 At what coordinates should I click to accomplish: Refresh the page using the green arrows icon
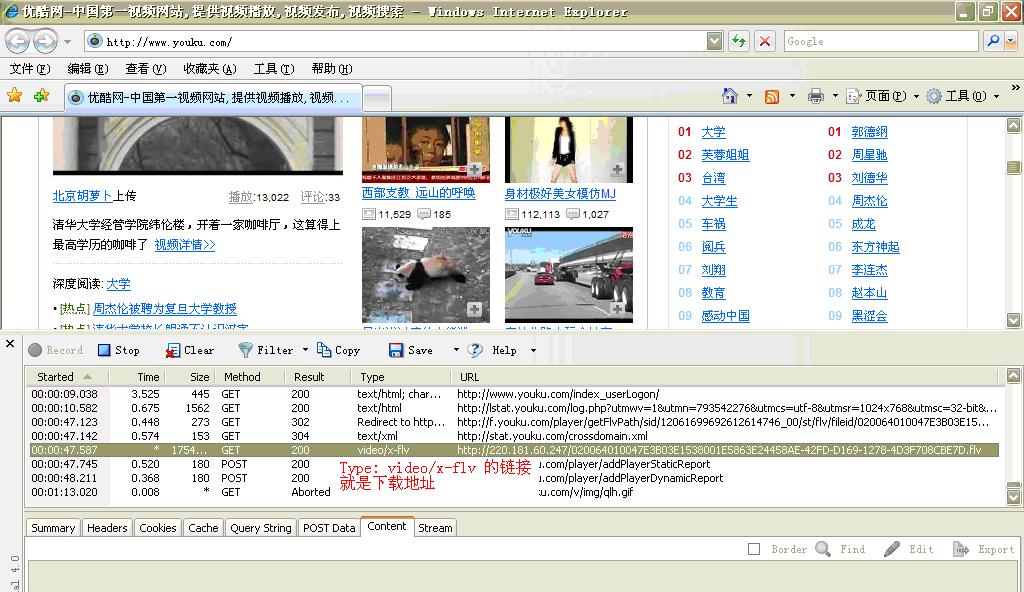pyautogui.click(x=739, y=41)
